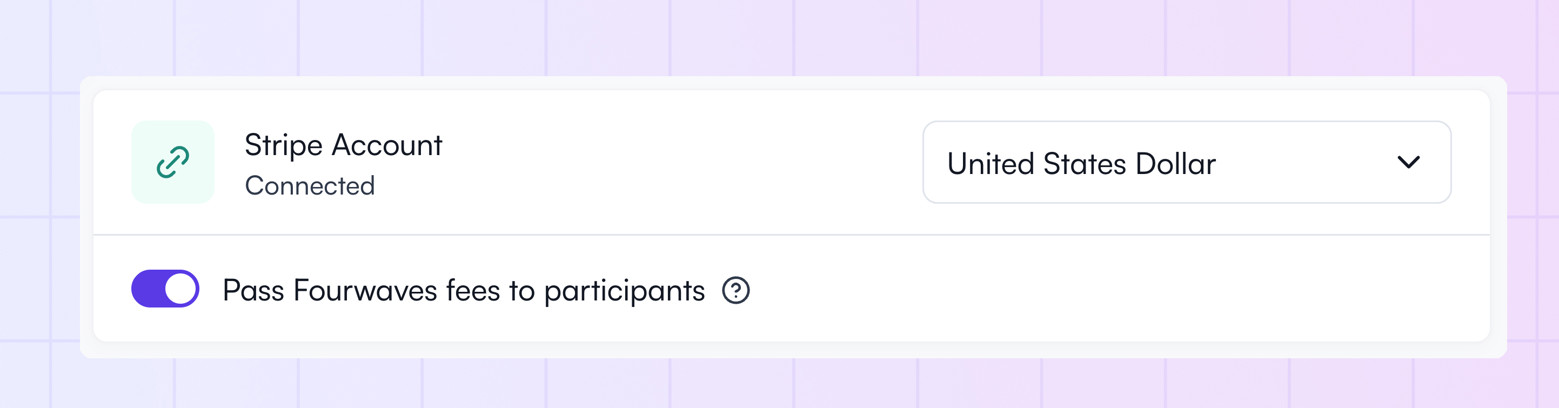Click the chevron arrow in the currency selector
1559x408 pixels.
pos(1408,162)
